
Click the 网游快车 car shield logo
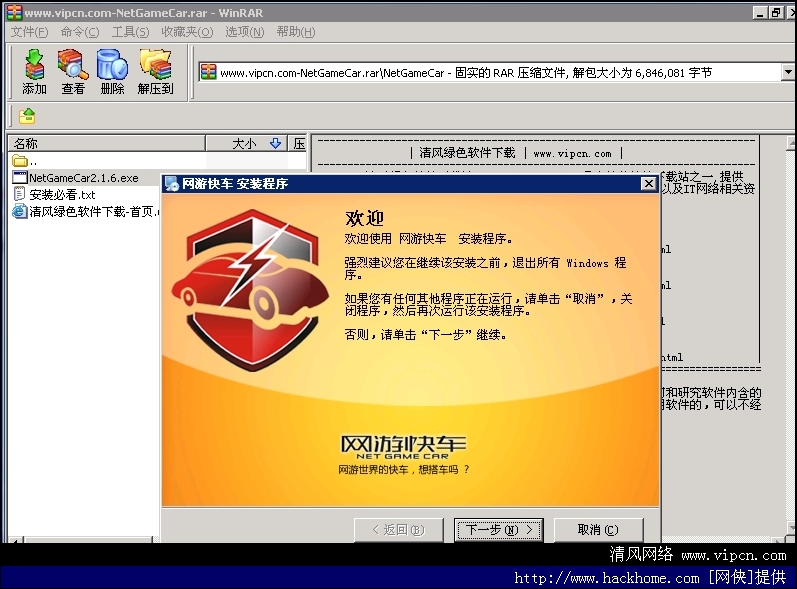tap(250, 290)
